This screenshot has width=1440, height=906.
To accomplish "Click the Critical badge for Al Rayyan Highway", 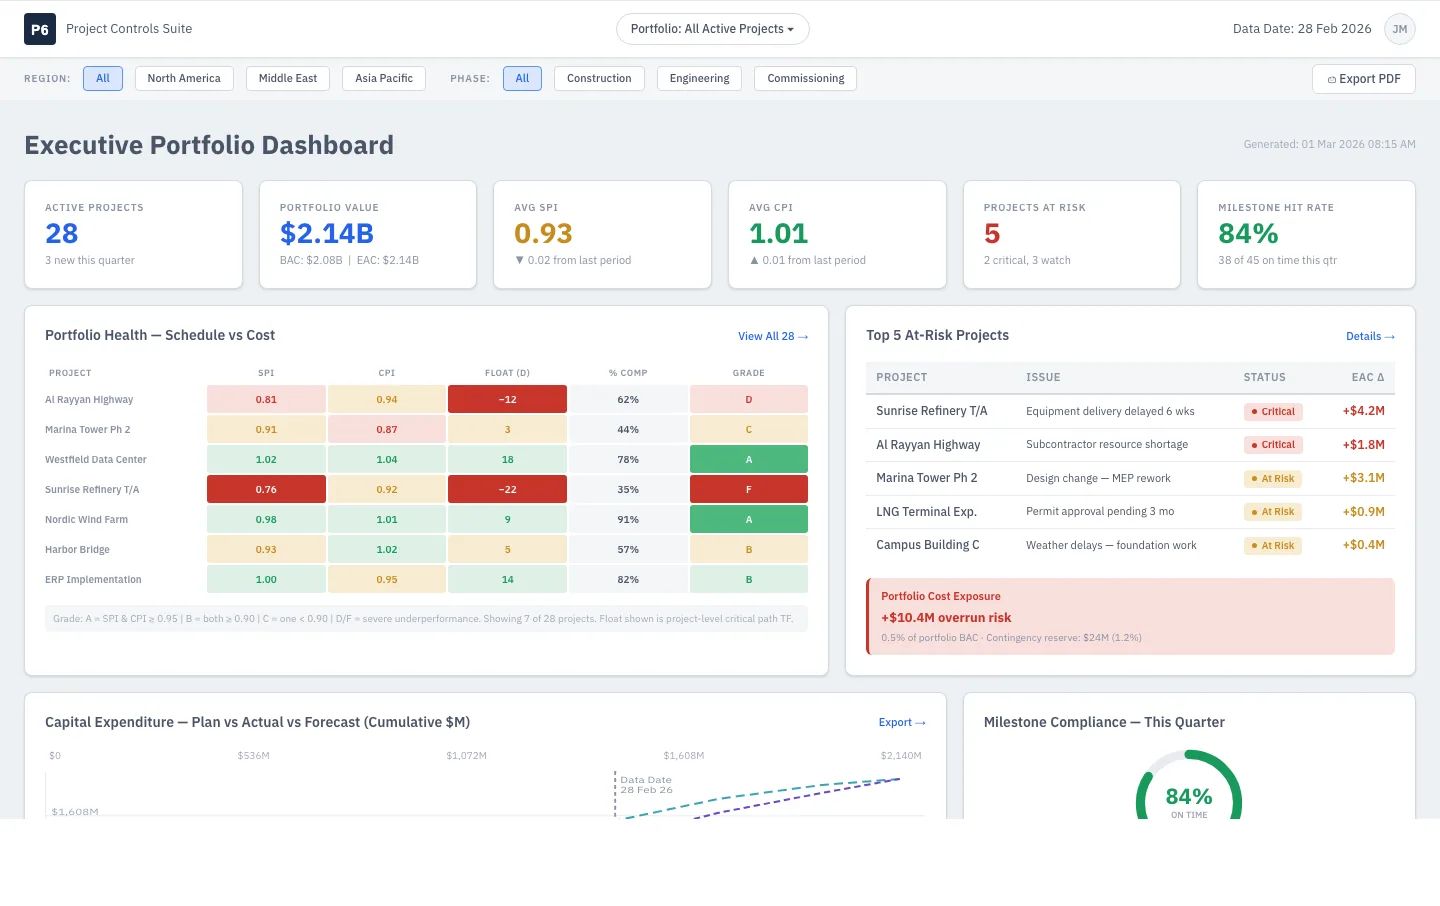I will point(1273,445).
